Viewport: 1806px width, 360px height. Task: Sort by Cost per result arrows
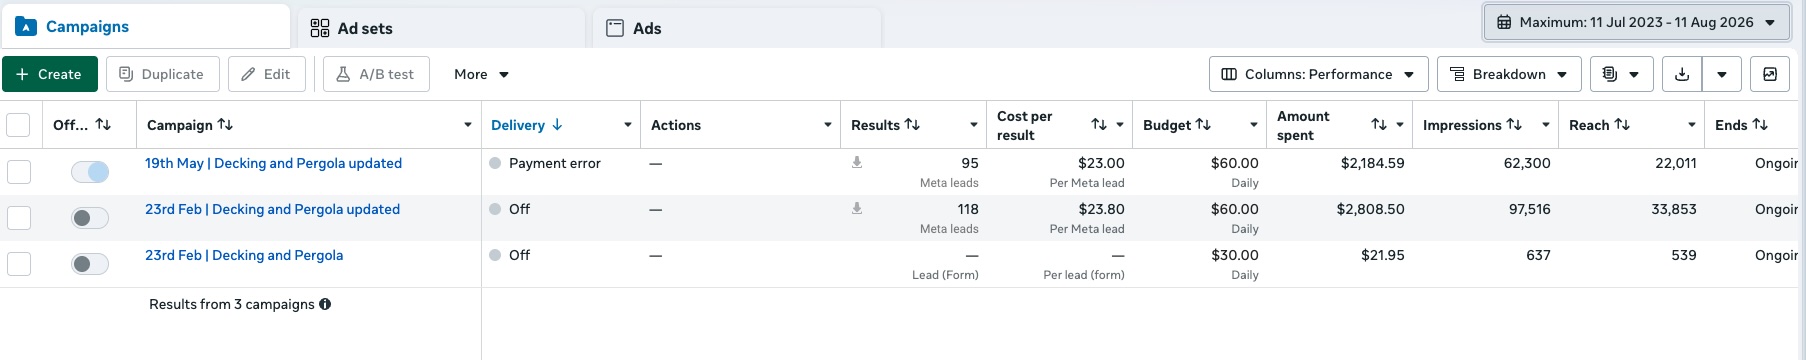click(1099, 125)
